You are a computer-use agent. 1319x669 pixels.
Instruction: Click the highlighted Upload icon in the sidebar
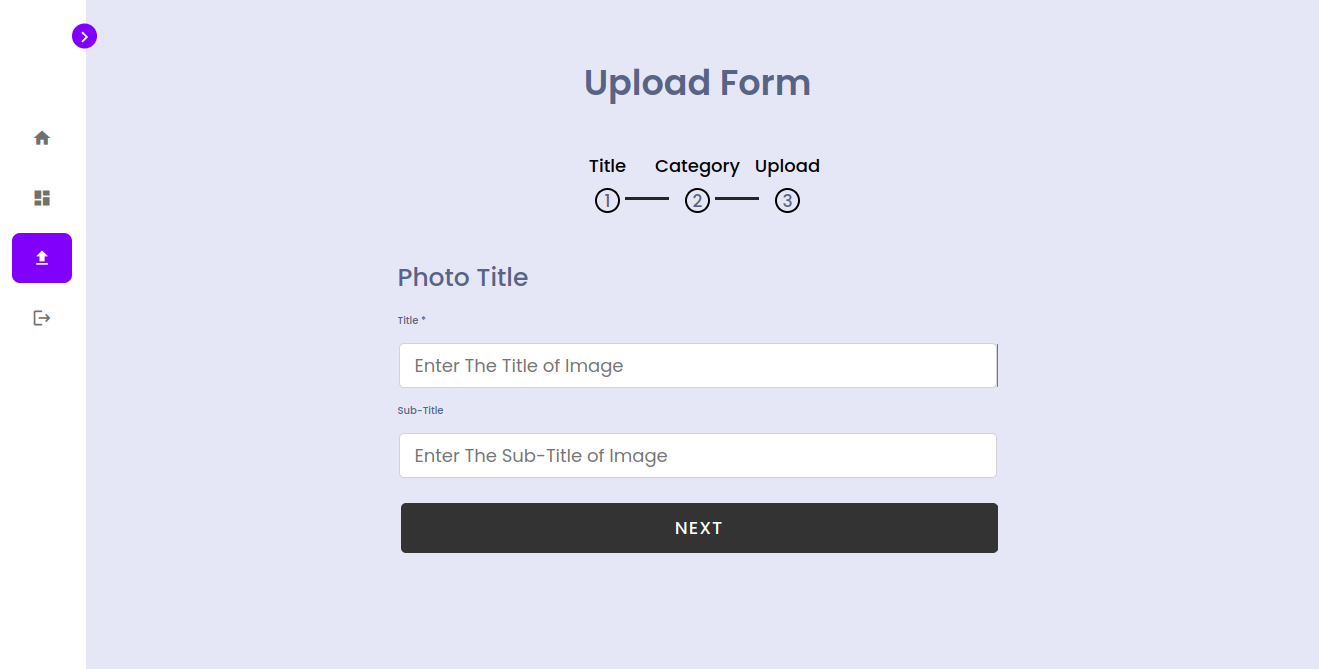[41, 257]
